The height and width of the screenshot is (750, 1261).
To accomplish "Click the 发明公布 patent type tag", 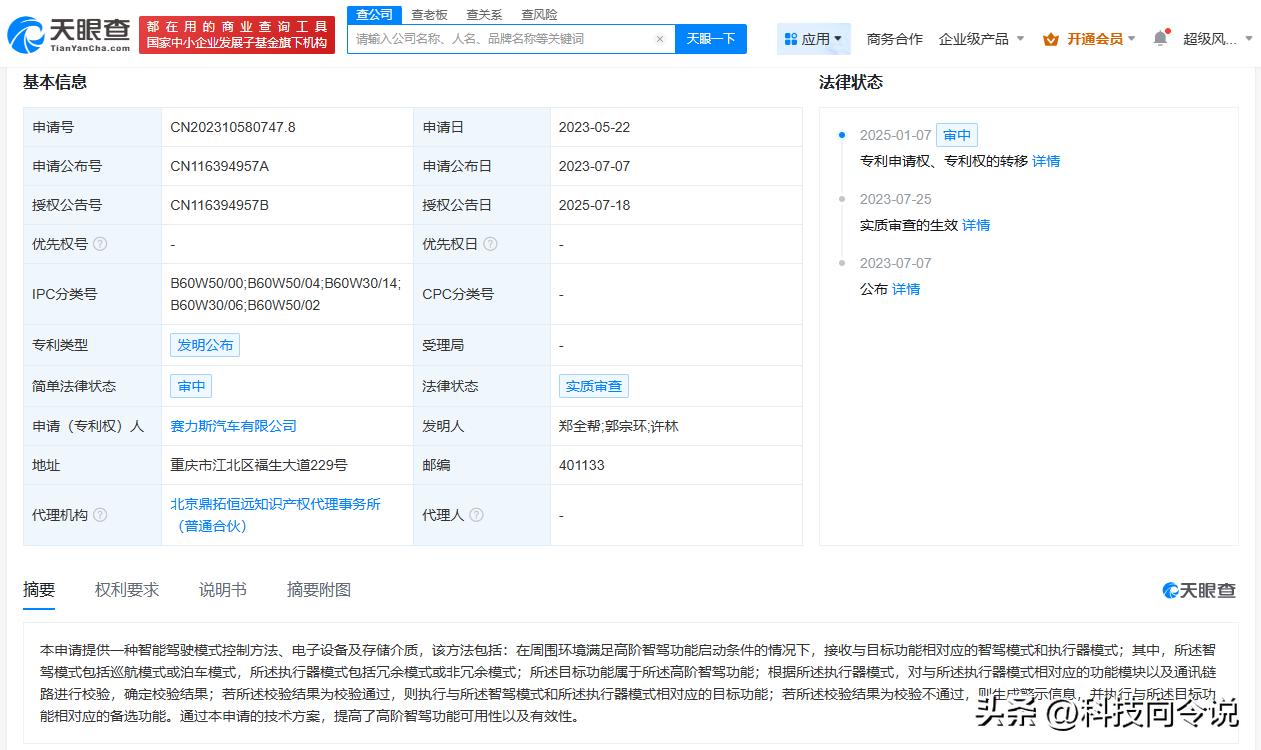I will click(x=205, y=345).
